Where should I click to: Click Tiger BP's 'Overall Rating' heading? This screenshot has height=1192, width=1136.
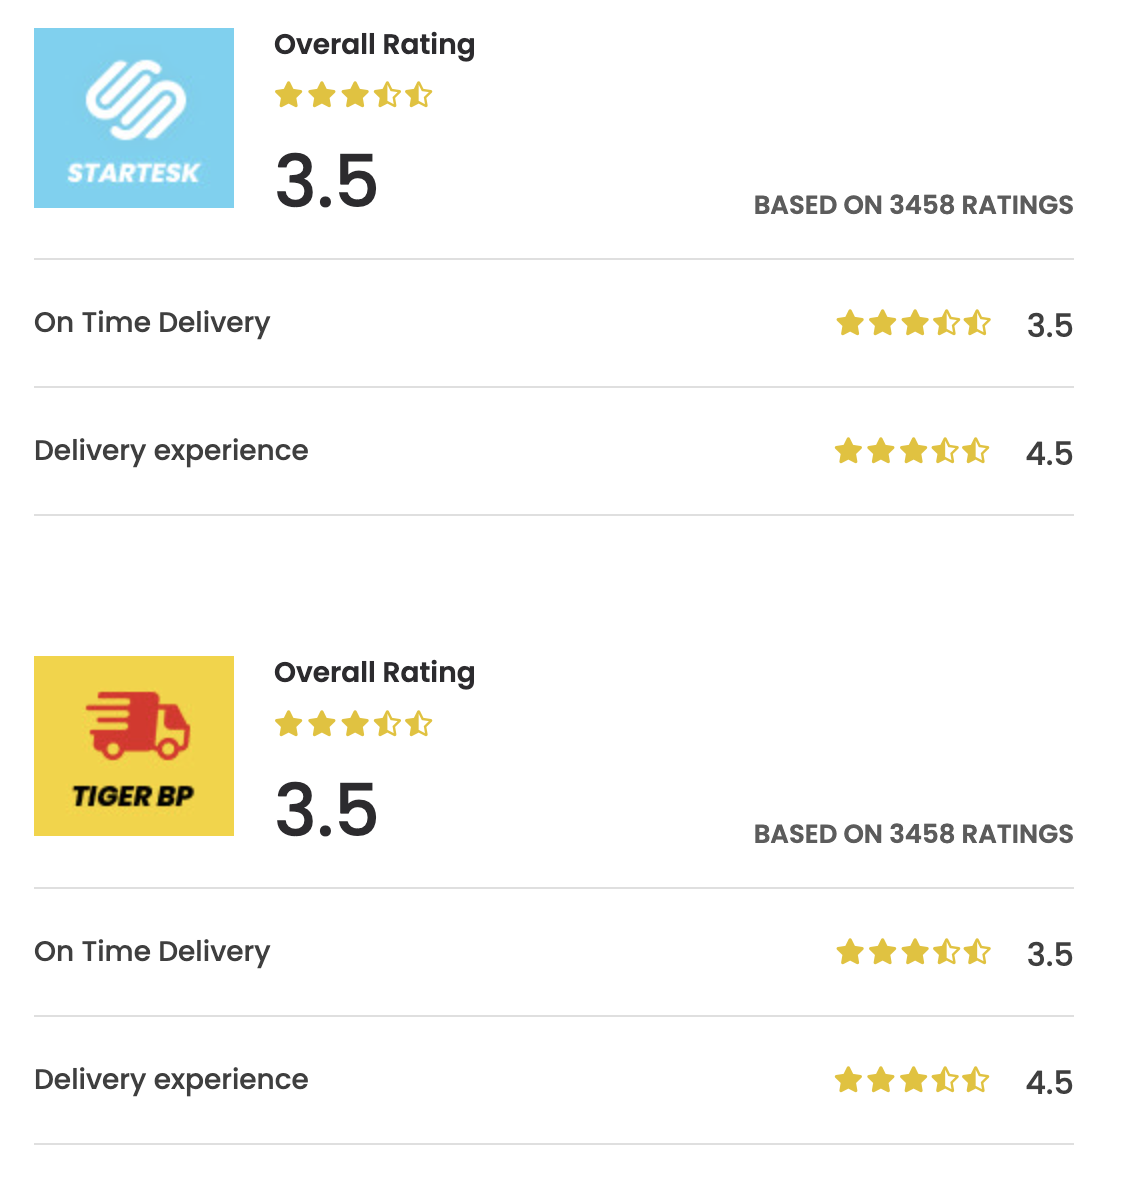pos(374,673)
